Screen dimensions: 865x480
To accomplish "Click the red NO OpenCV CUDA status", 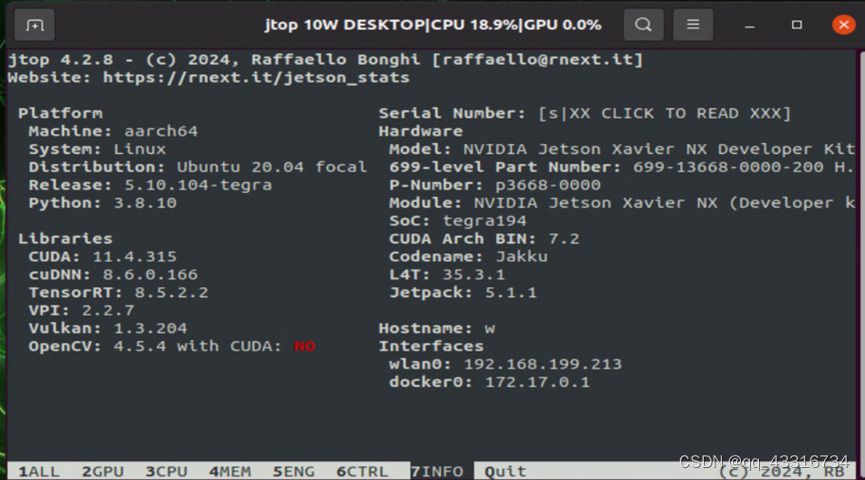I will 305,346.
